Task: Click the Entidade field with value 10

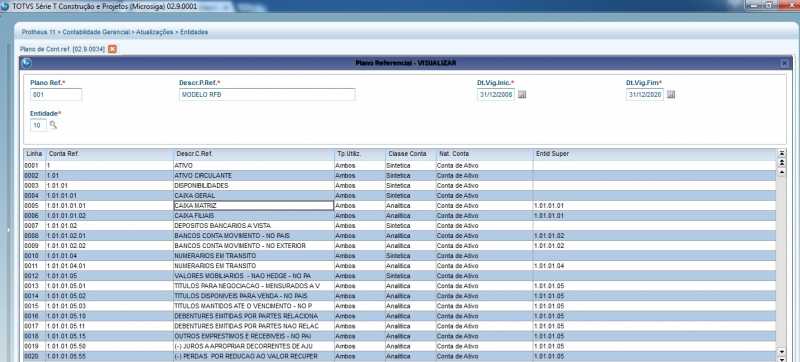Action: [38, 125]
